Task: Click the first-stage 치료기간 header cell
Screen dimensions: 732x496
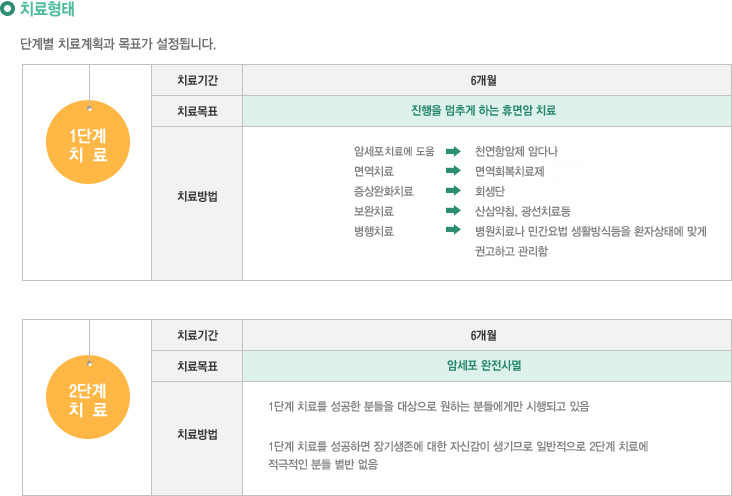Action: point(197,80)
